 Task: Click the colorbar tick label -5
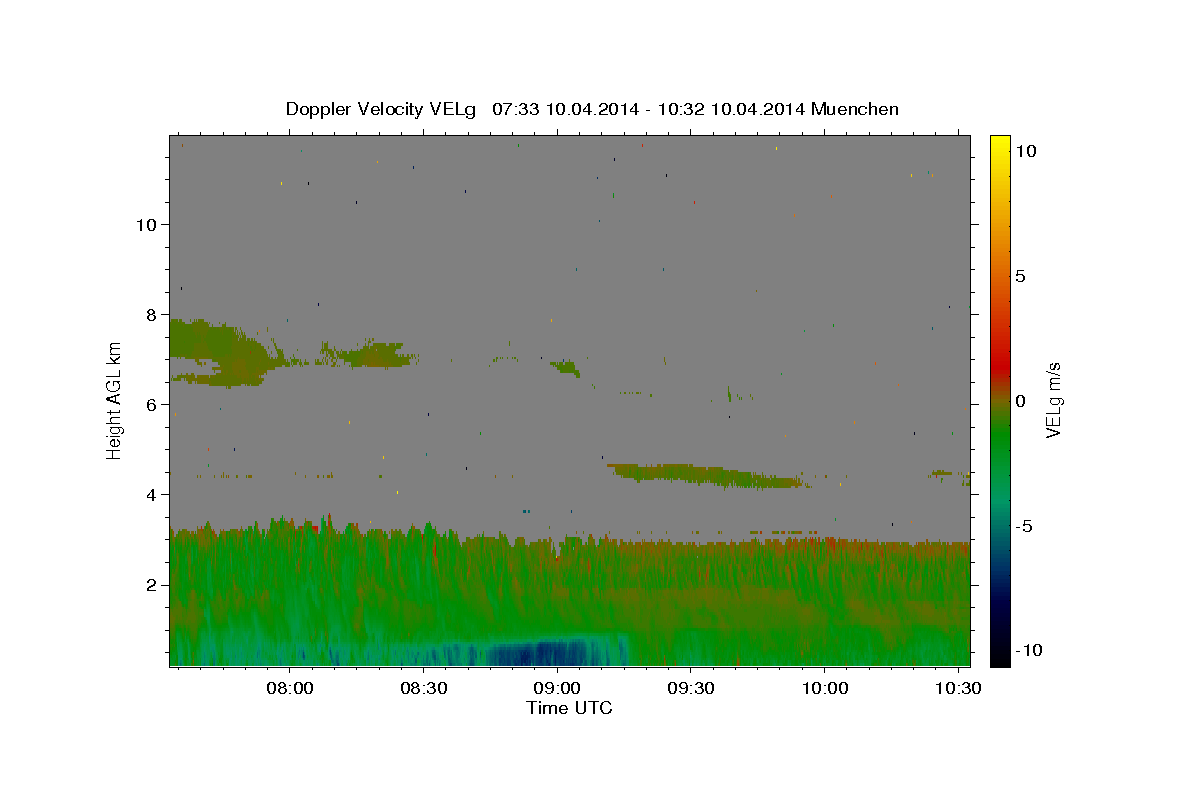[1023, 526]
